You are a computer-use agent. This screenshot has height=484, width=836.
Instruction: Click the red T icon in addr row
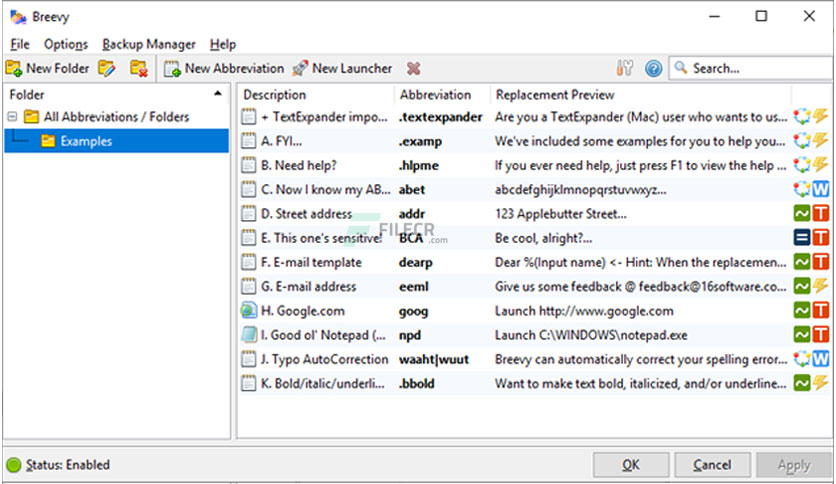pyautogui.click(x=821, y=213)
